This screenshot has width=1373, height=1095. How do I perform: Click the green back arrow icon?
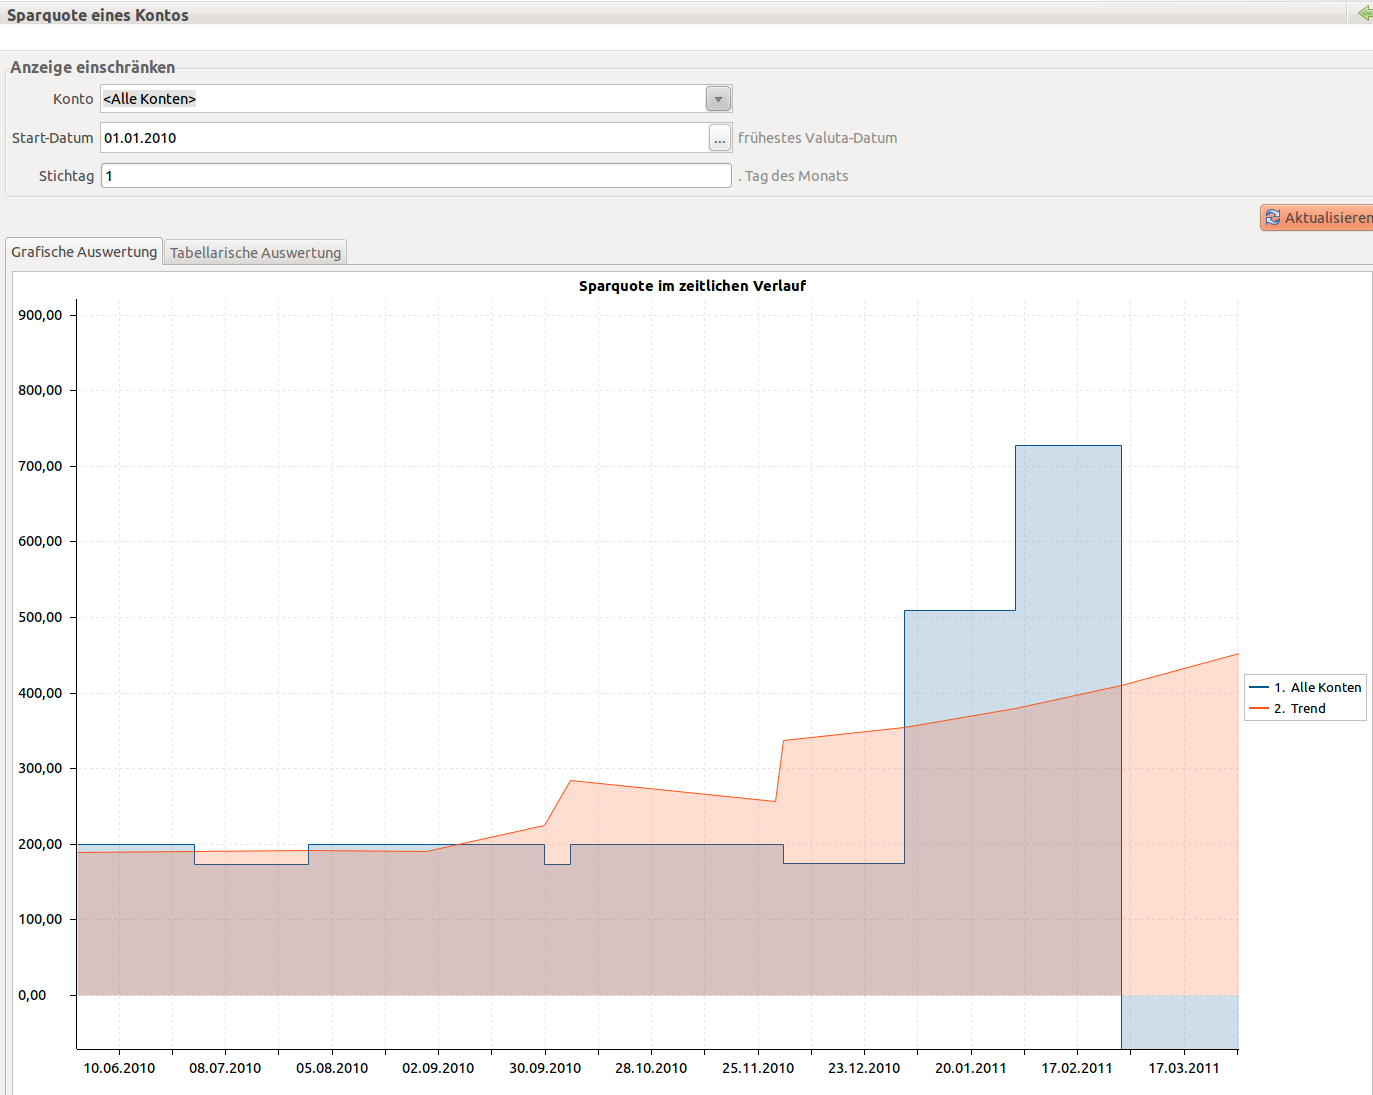pos(1365,14)
